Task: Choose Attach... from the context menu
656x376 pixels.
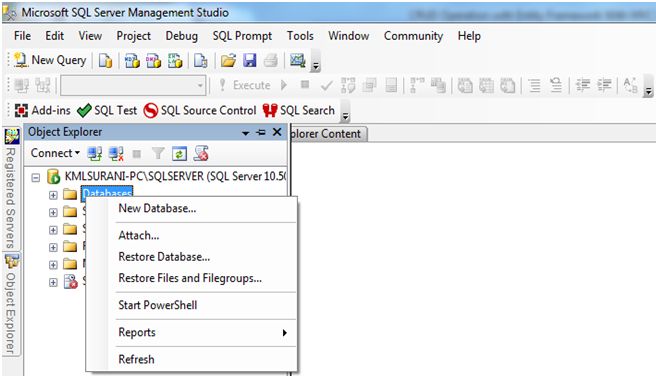Action: tap(138, 235)
